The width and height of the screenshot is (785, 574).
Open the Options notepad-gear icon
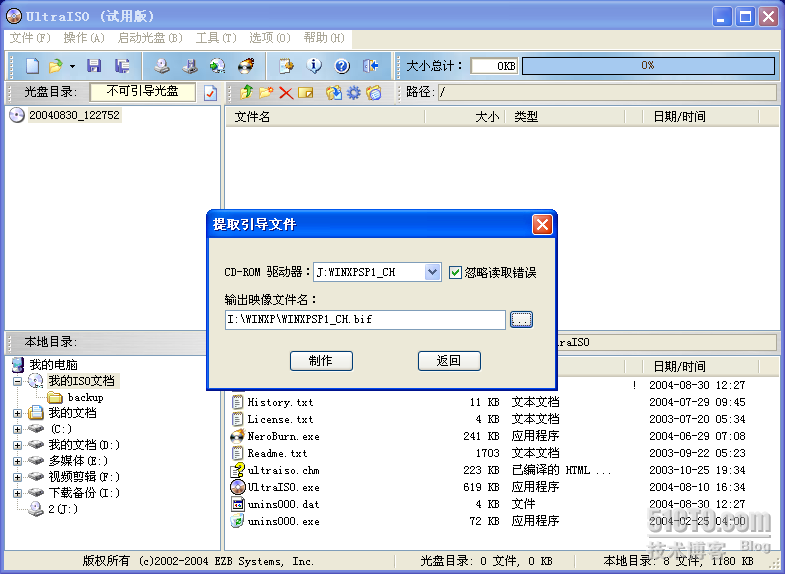coord(286,66)
